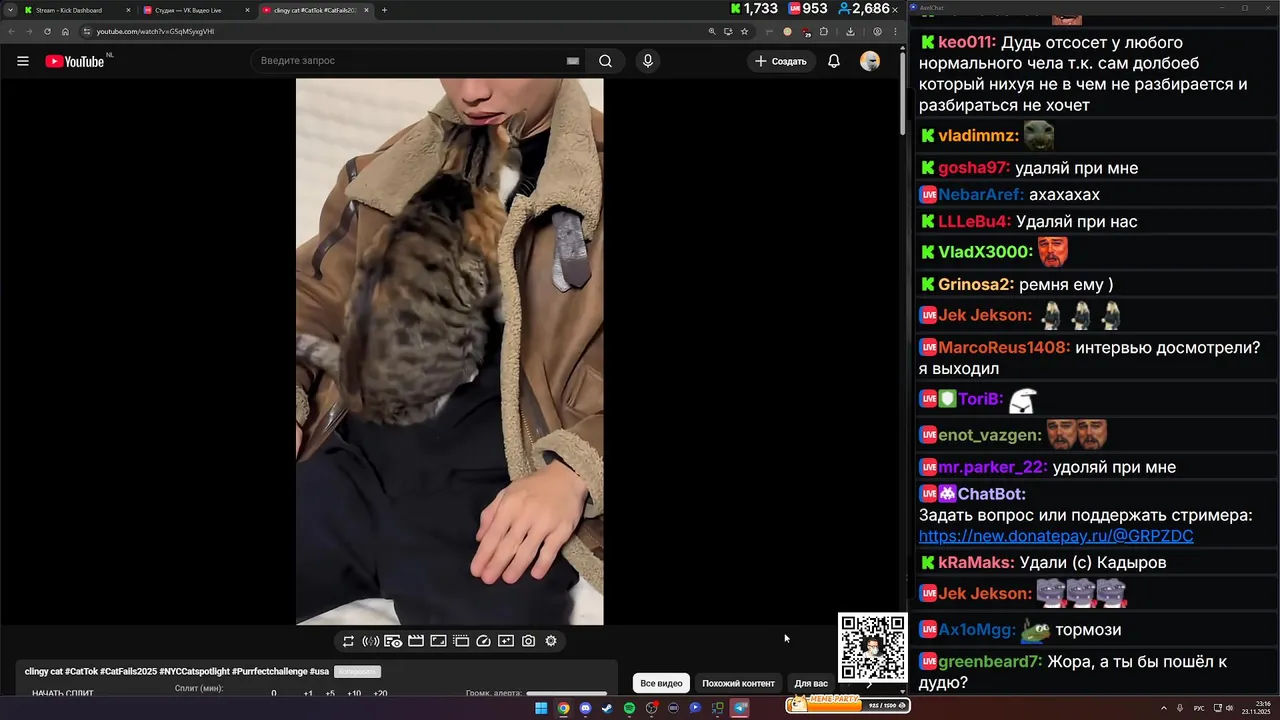Open the YouTube account avatar menu
1280x720 pixels.
pos(870,61)
